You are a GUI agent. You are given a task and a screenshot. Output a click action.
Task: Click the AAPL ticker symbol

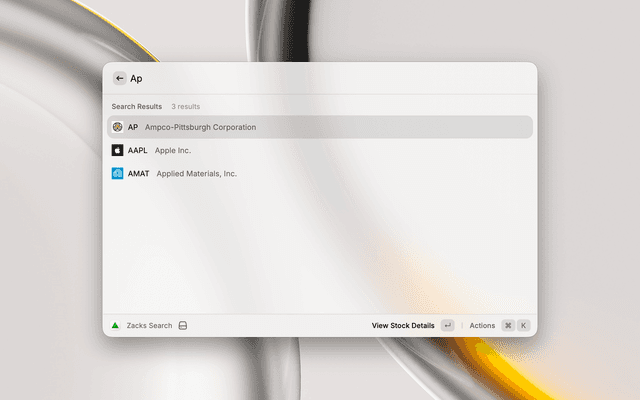tap(138, 150)
